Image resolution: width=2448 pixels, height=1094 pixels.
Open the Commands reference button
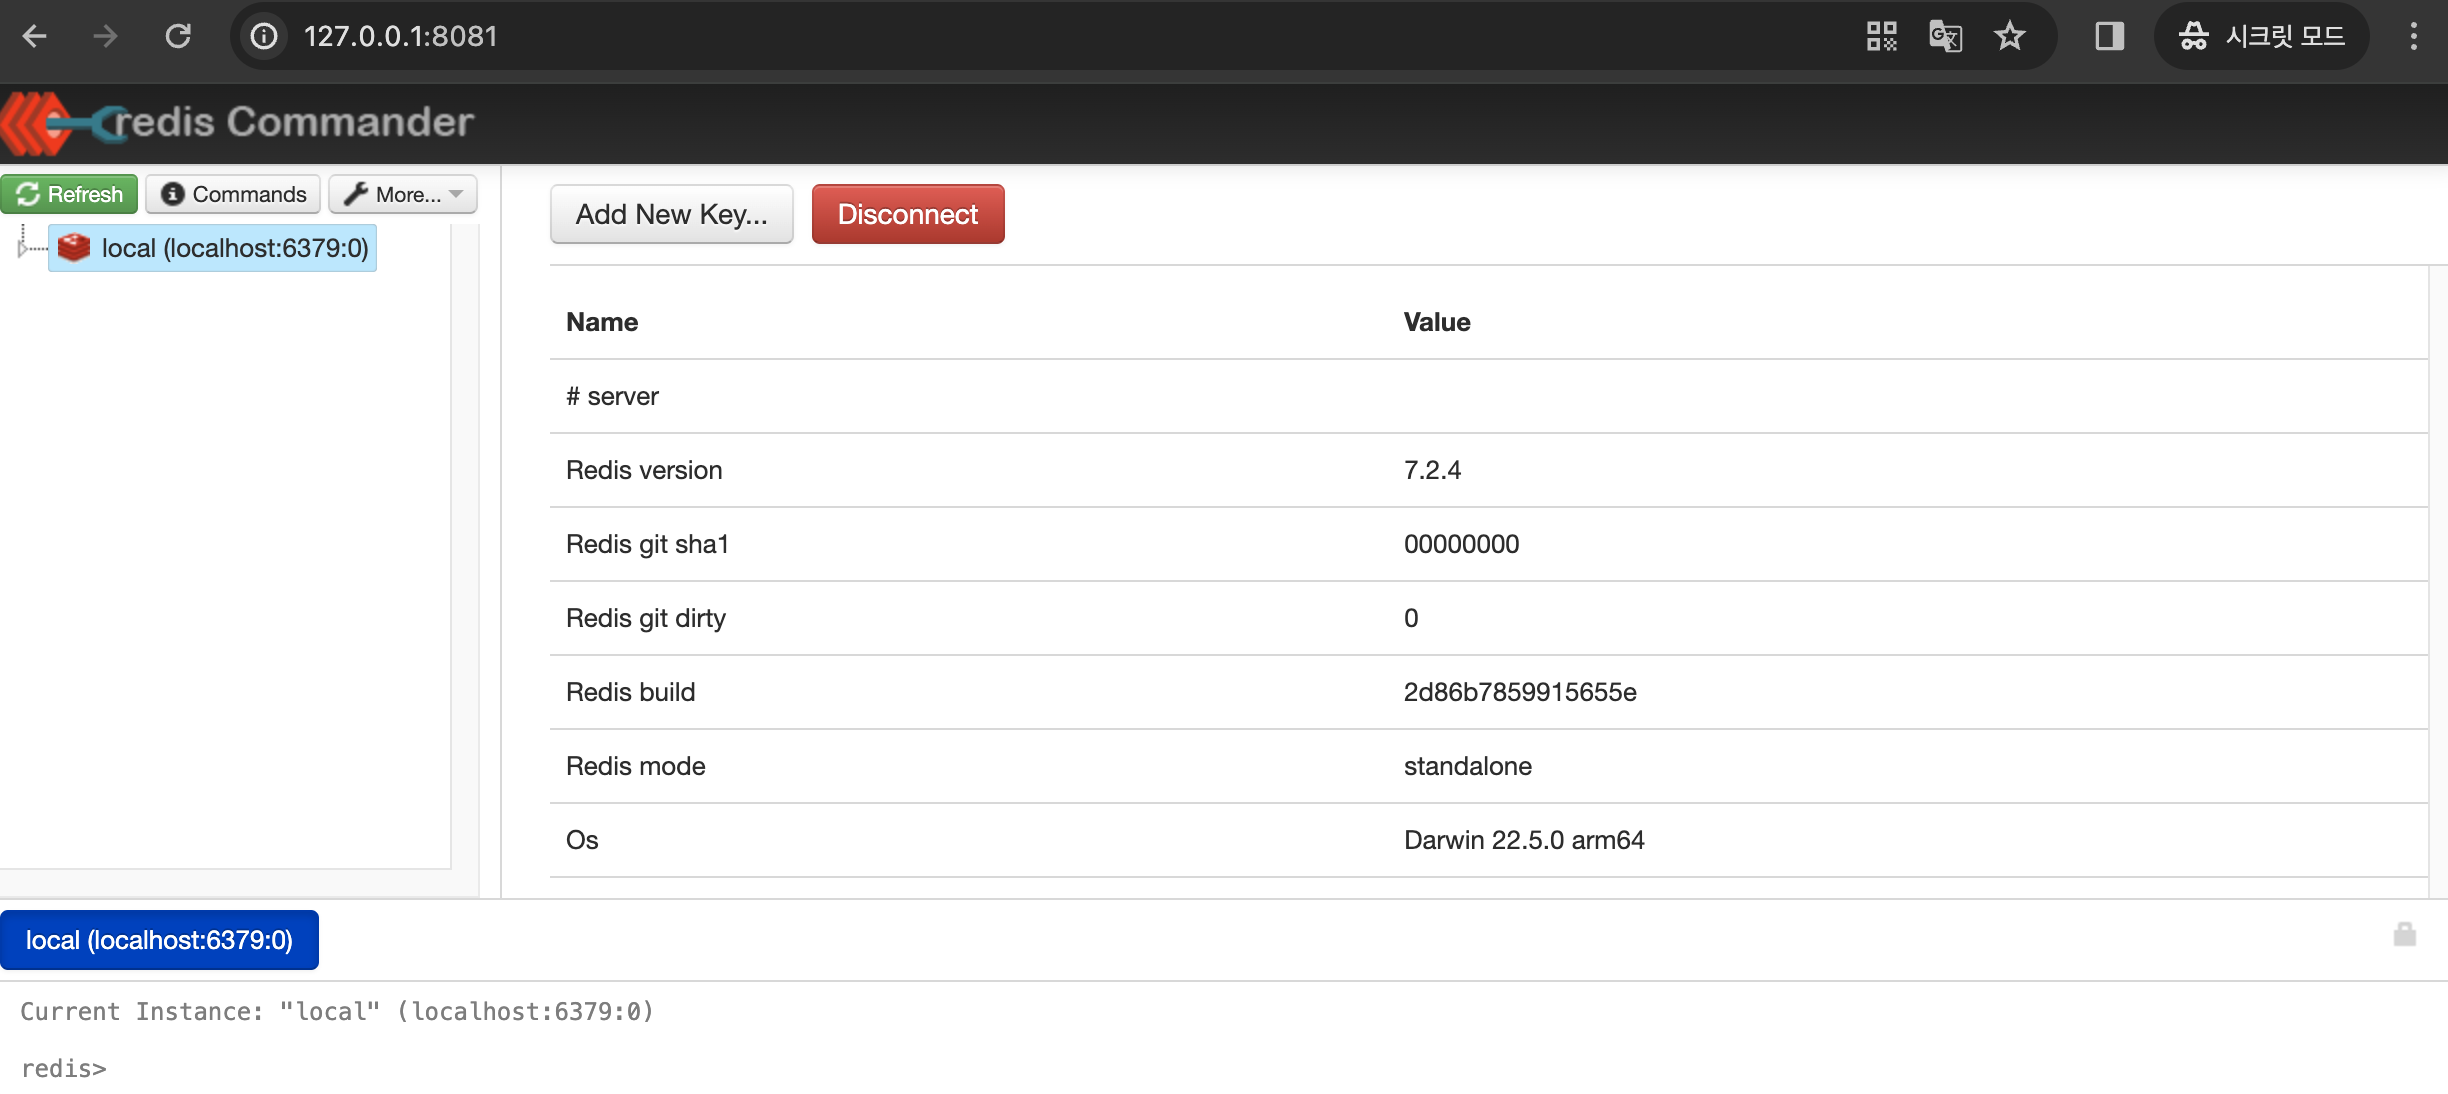point(233,194)
